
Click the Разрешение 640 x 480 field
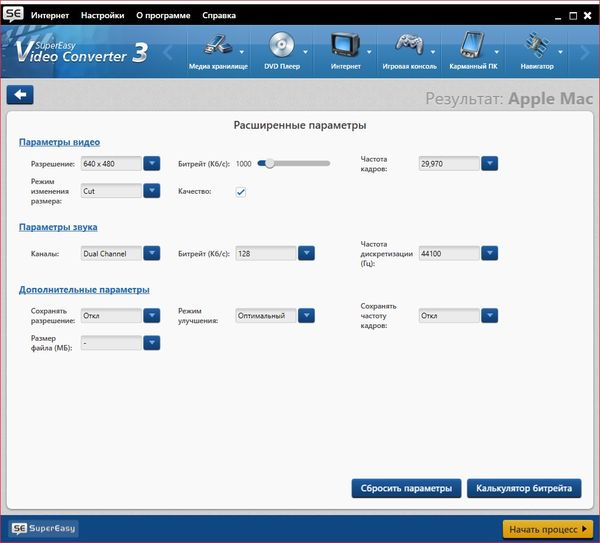click(x=111, y=163)
